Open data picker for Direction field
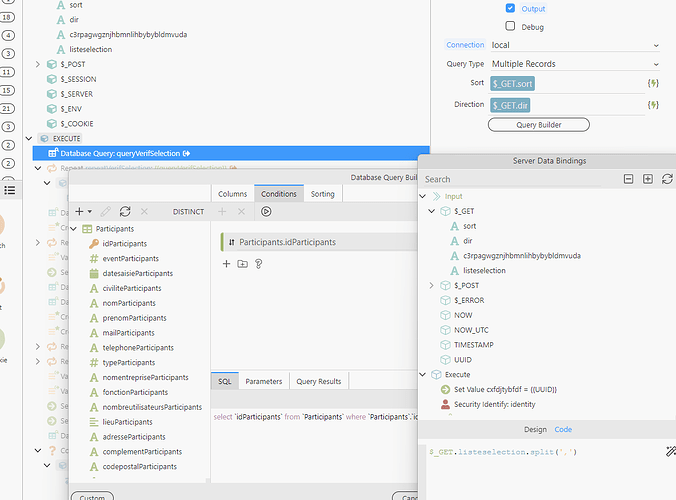 pos(653,104)
